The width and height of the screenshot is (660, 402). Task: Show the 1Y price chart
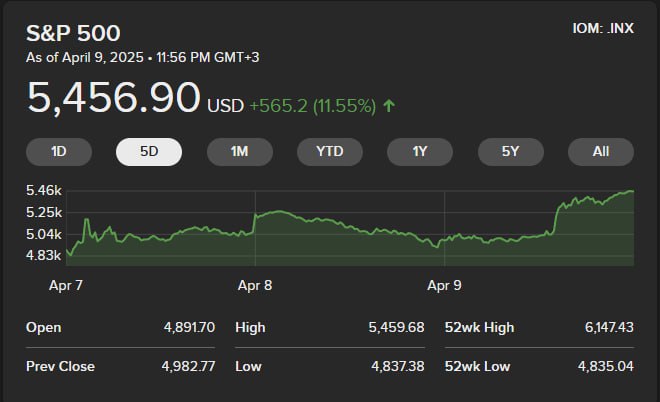coord(420,151)
